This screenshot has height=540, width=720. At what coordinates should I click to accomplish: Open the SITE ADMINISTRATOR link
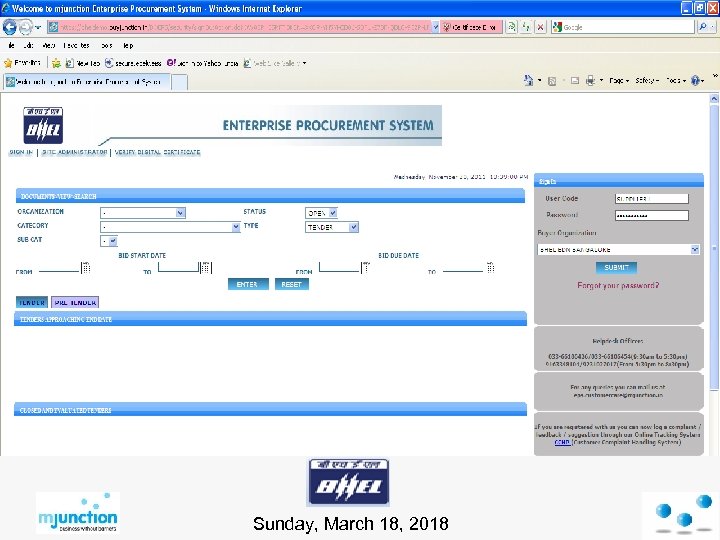click(x=74, y=152)
